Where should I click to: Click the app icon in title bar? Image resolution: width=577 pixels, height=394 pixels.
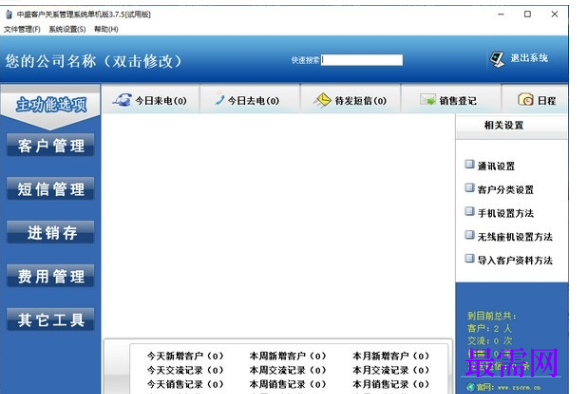point(9,15)
